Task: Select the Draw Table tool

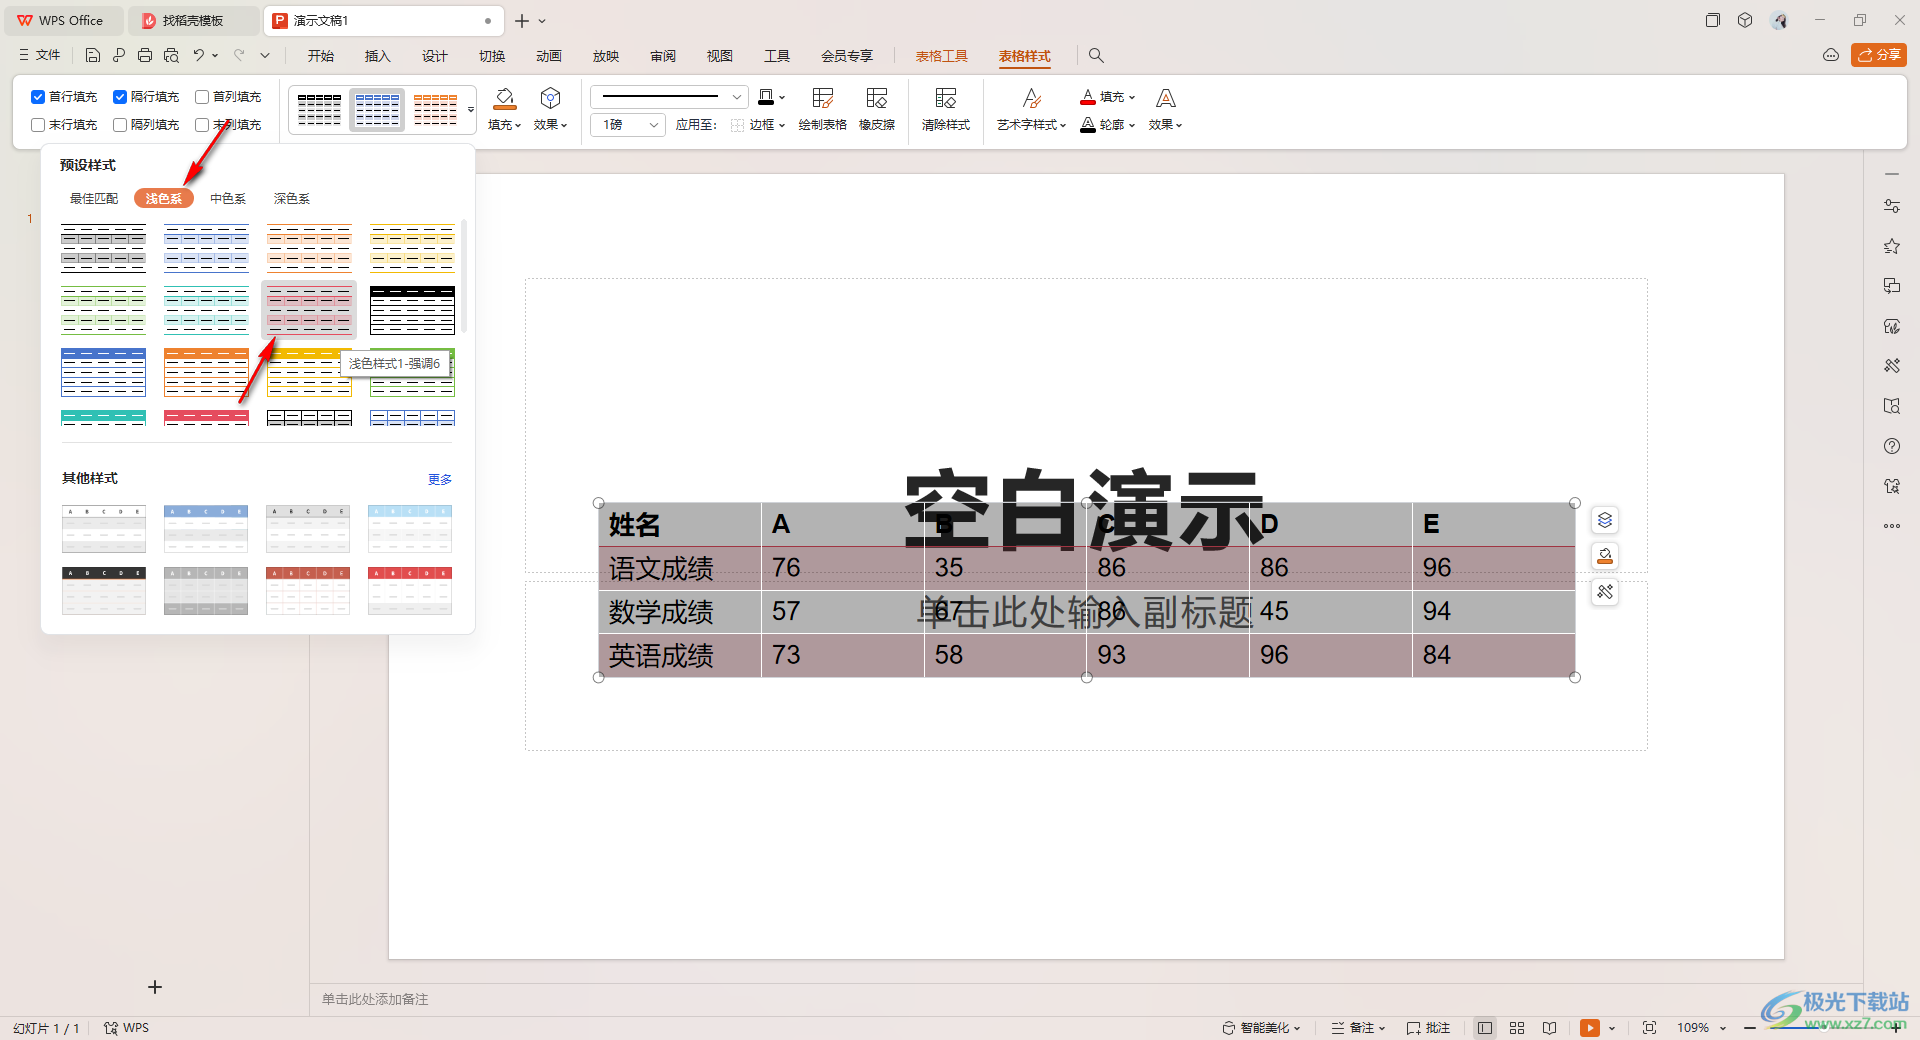Action: (x=823, y=109)
